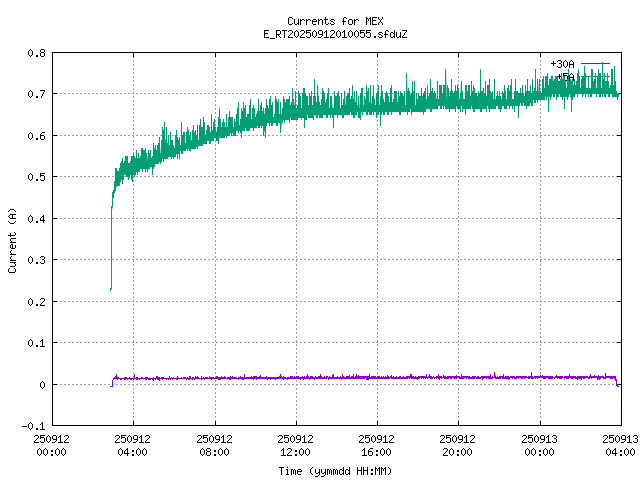This screenshot has height=480, width=640.
Task: Select the purple +30A legend line sample
Action: 595,63
